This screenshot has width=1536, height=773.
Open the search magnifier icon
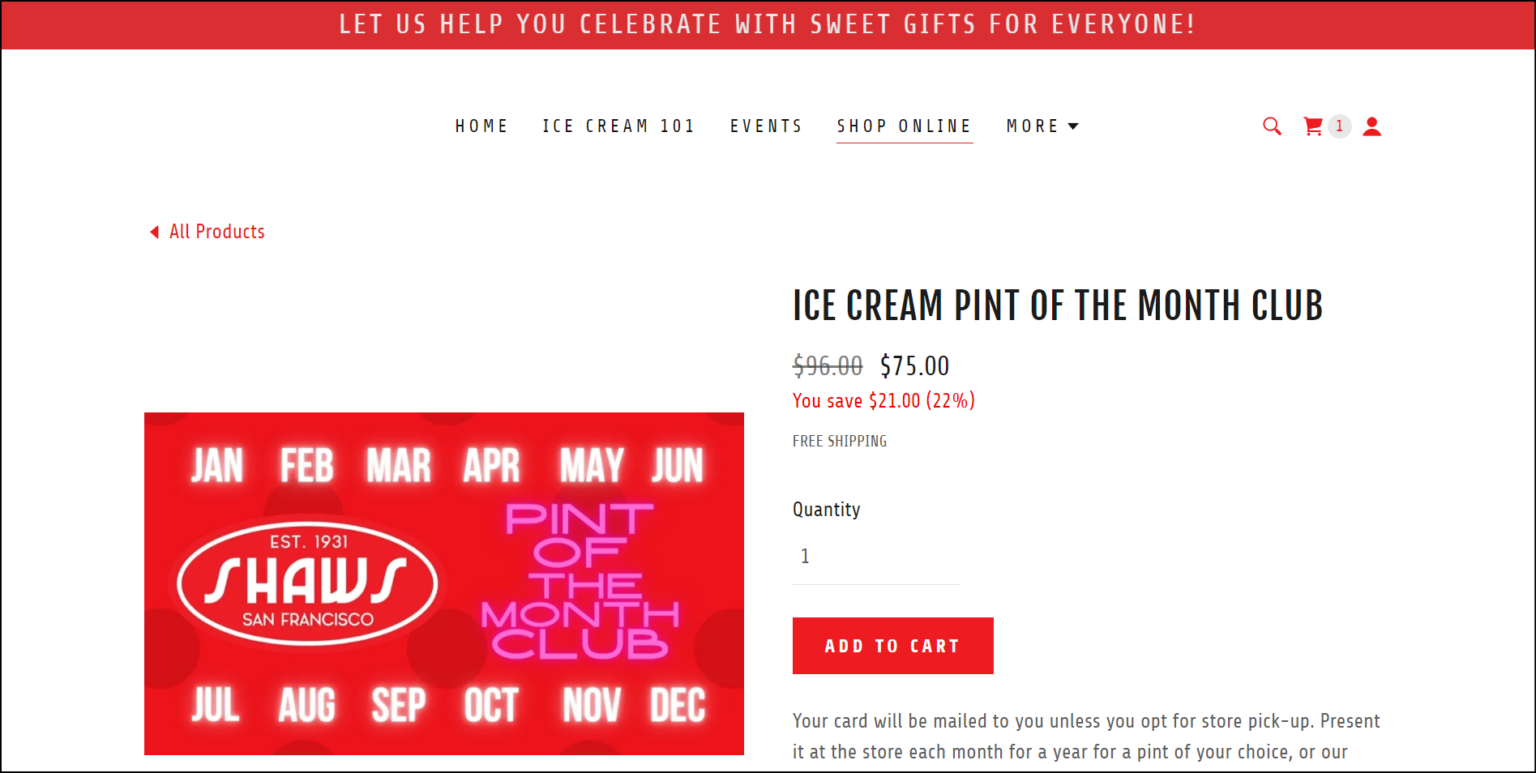[1271, 126]
